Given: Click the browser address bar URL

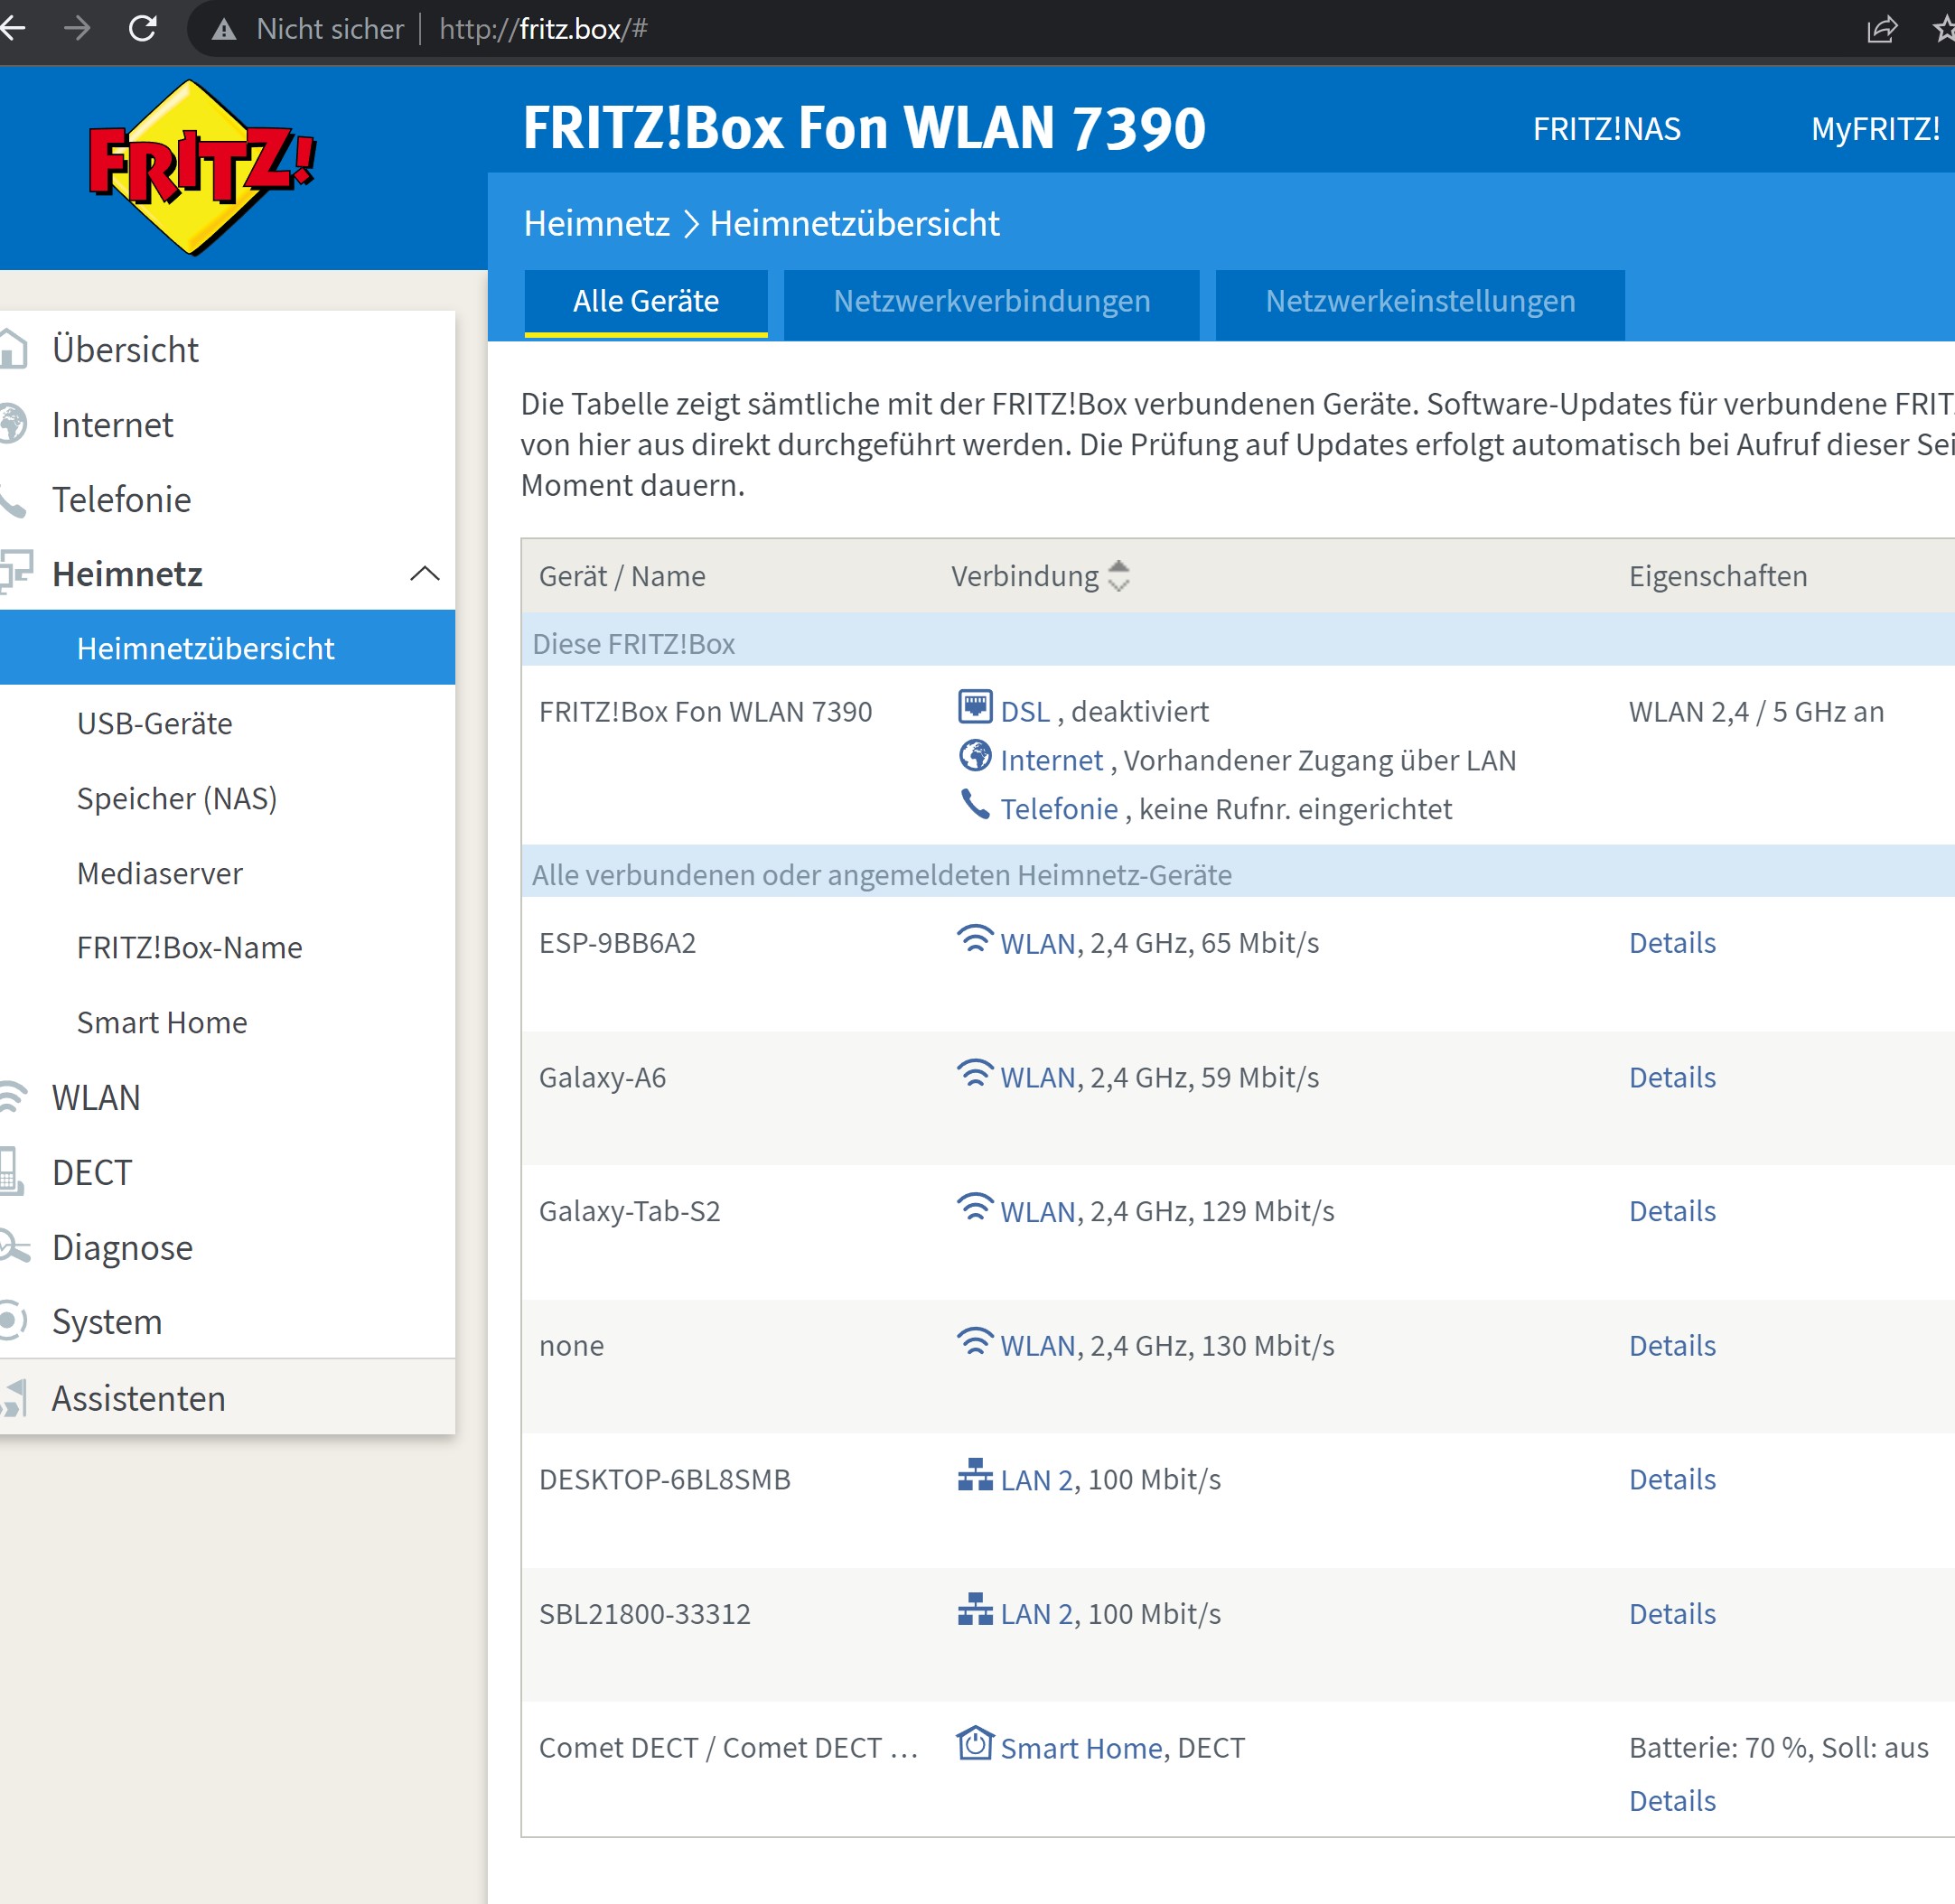Looking at the screenshot, I should (x=543, y=29).
